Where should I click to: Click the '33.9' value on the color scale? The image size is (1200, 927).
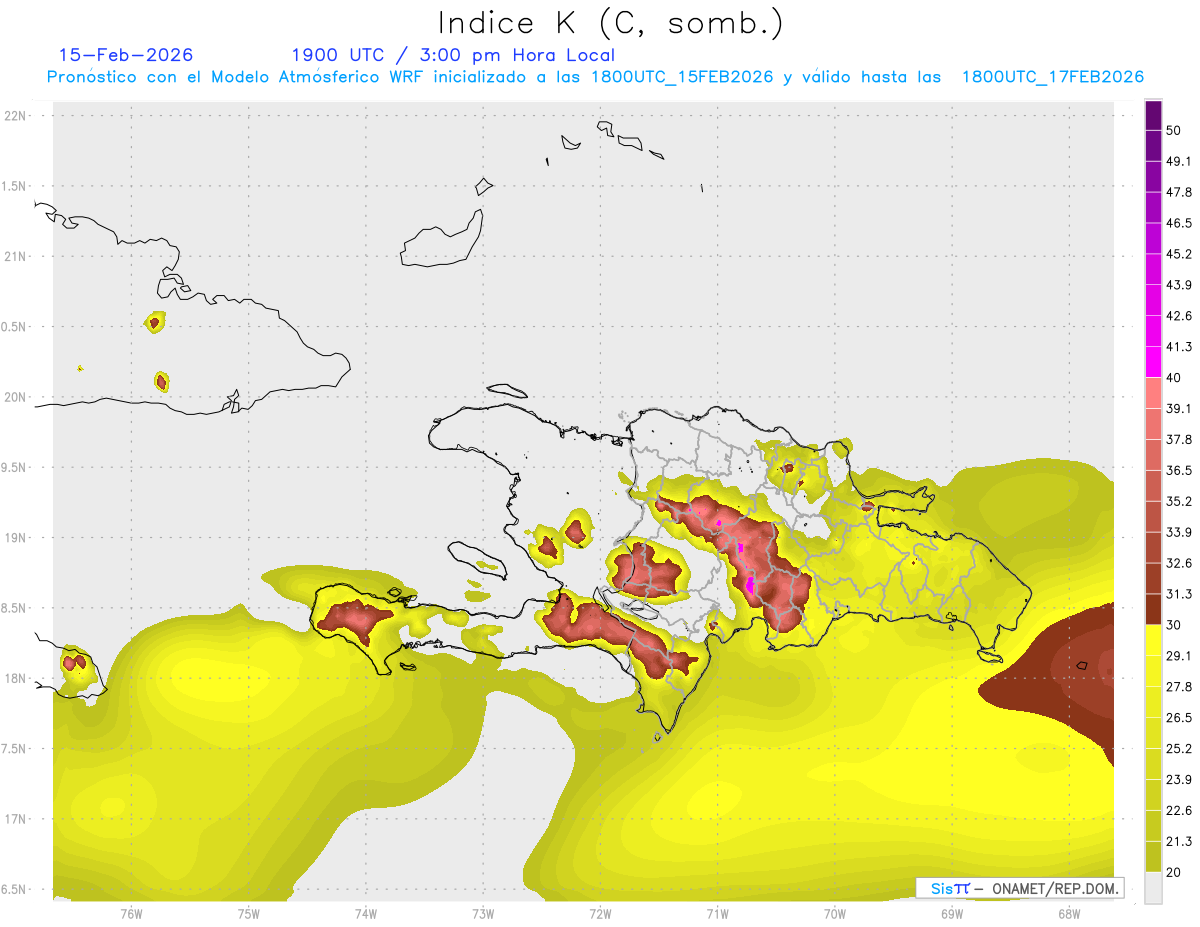pyautogui.click(x=1178, y=532)
